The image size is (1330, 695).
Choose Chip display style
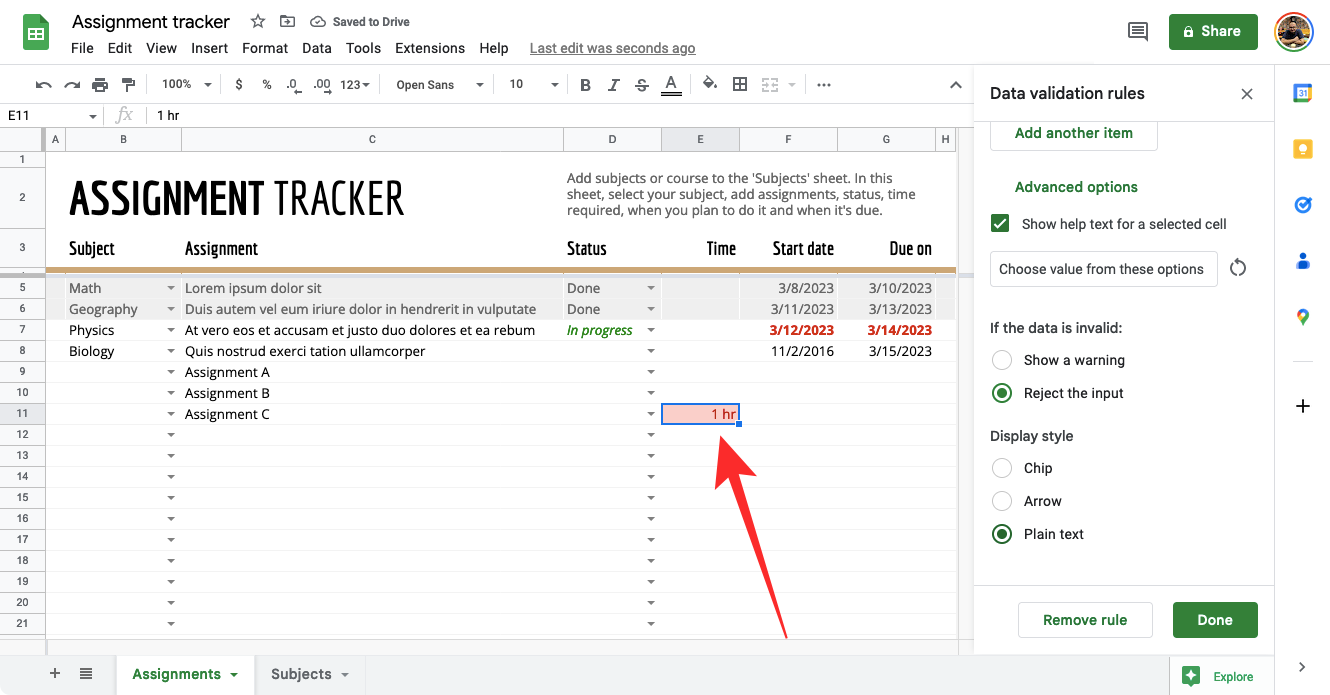[x=1002, y=468]
